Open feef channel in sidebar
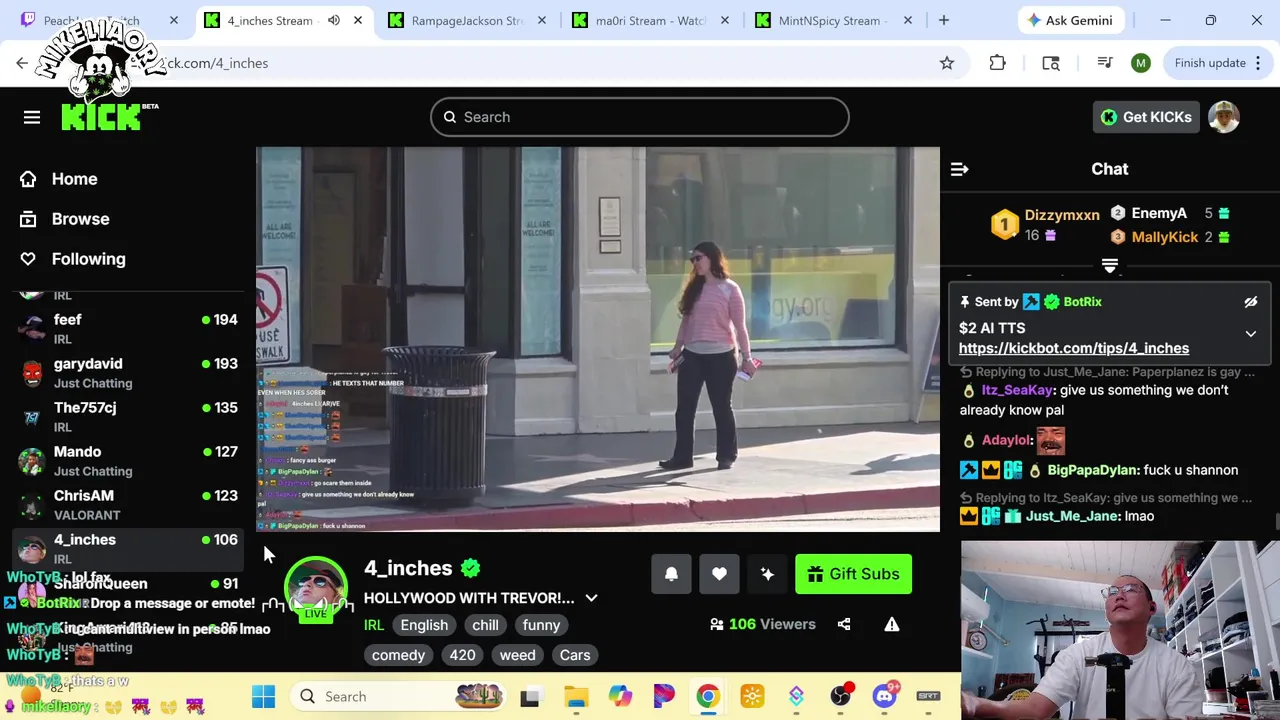 coord(128,328)
